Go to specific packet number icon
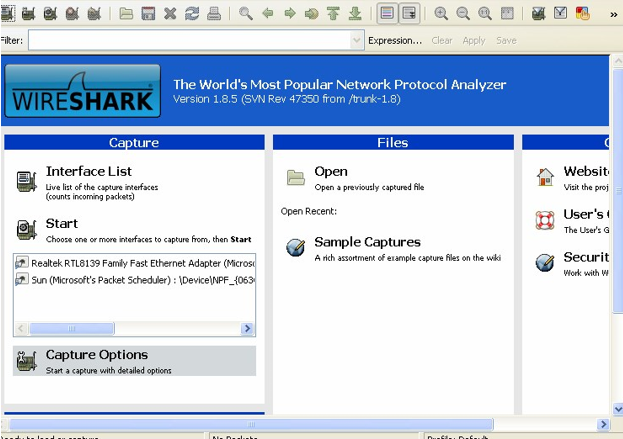Image resolution: width=623 pixels, height=439 pixels. pyautogui.click(x=312, y=14)
